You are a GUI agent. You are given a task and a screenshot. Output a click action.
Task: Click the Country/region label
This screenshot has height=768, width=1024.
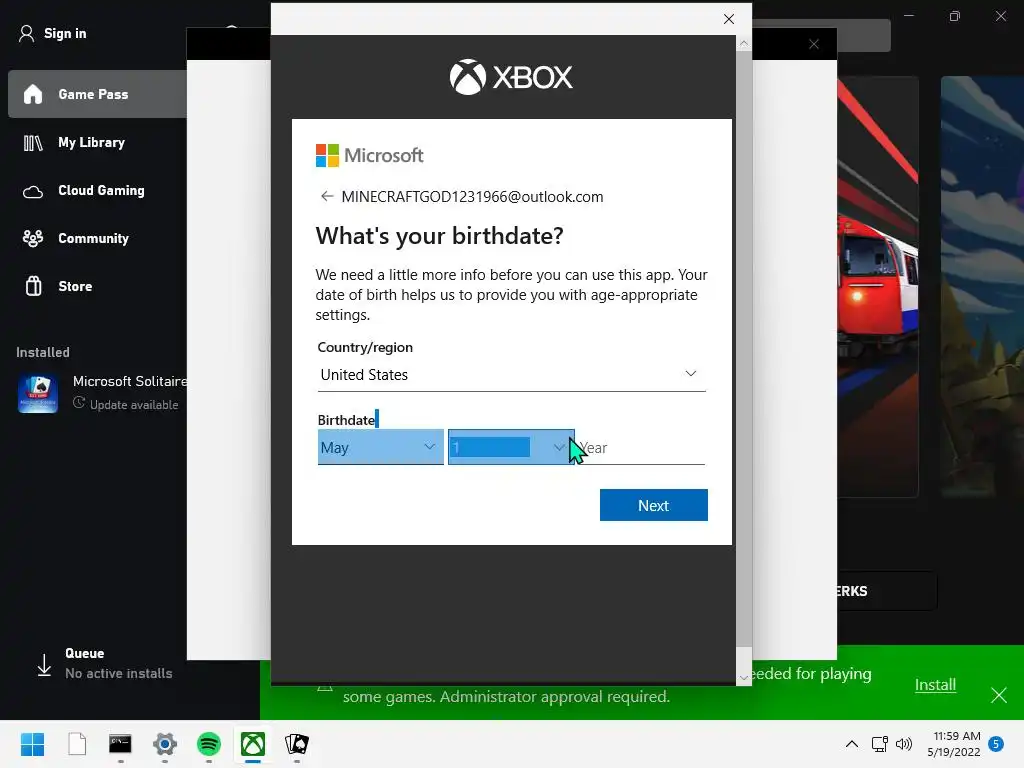(x=365, y=347)
